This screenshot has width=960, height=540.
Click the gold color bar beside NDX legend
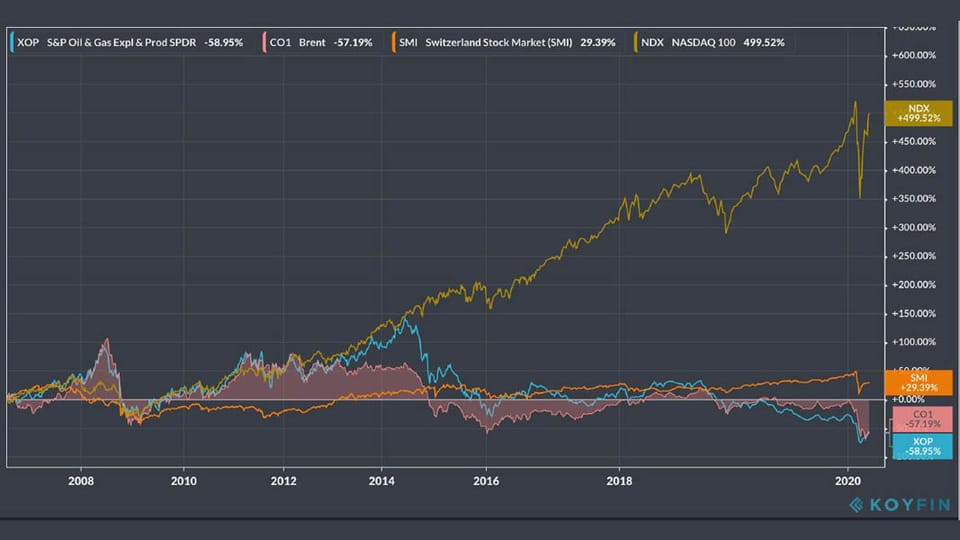point(636,42)
